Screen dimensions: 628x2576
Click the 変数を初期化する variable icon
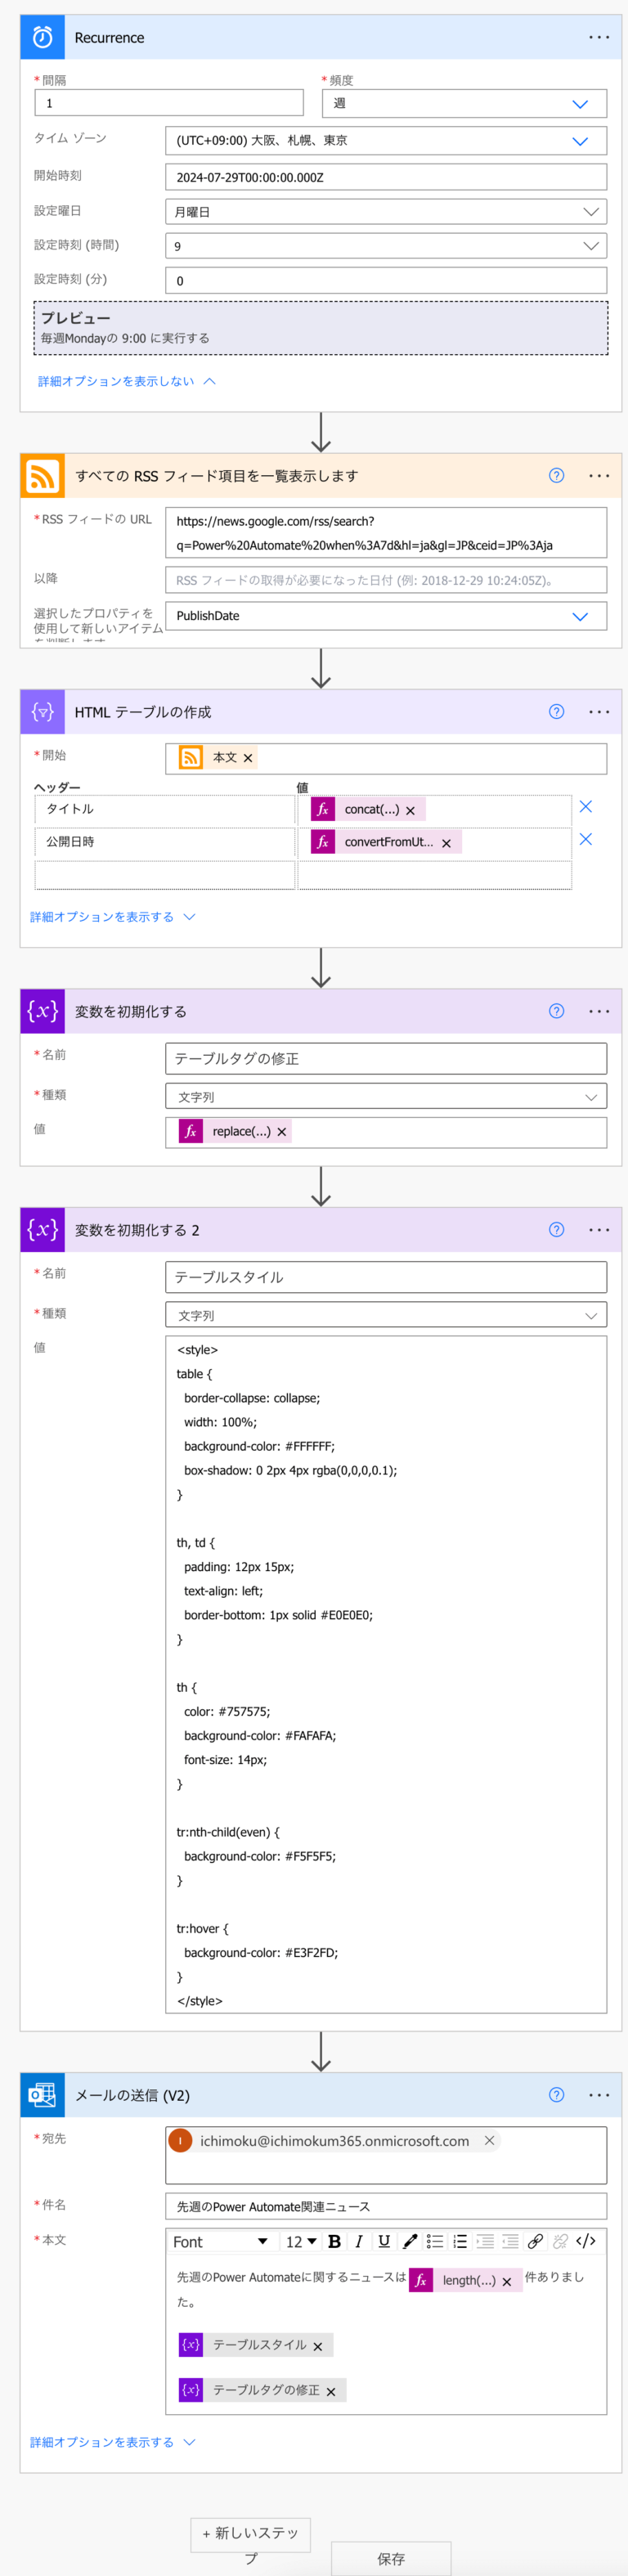click(x=41, y=1011)
